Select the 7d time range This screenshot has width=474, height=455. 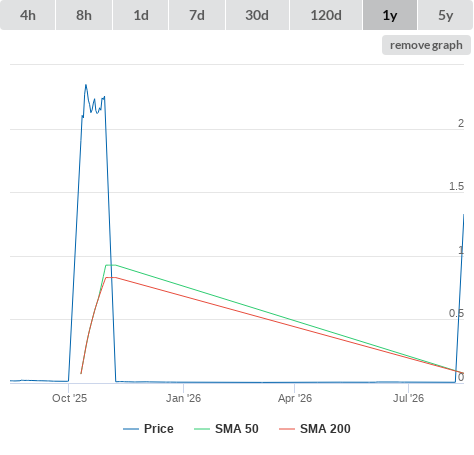pos(197,15)
